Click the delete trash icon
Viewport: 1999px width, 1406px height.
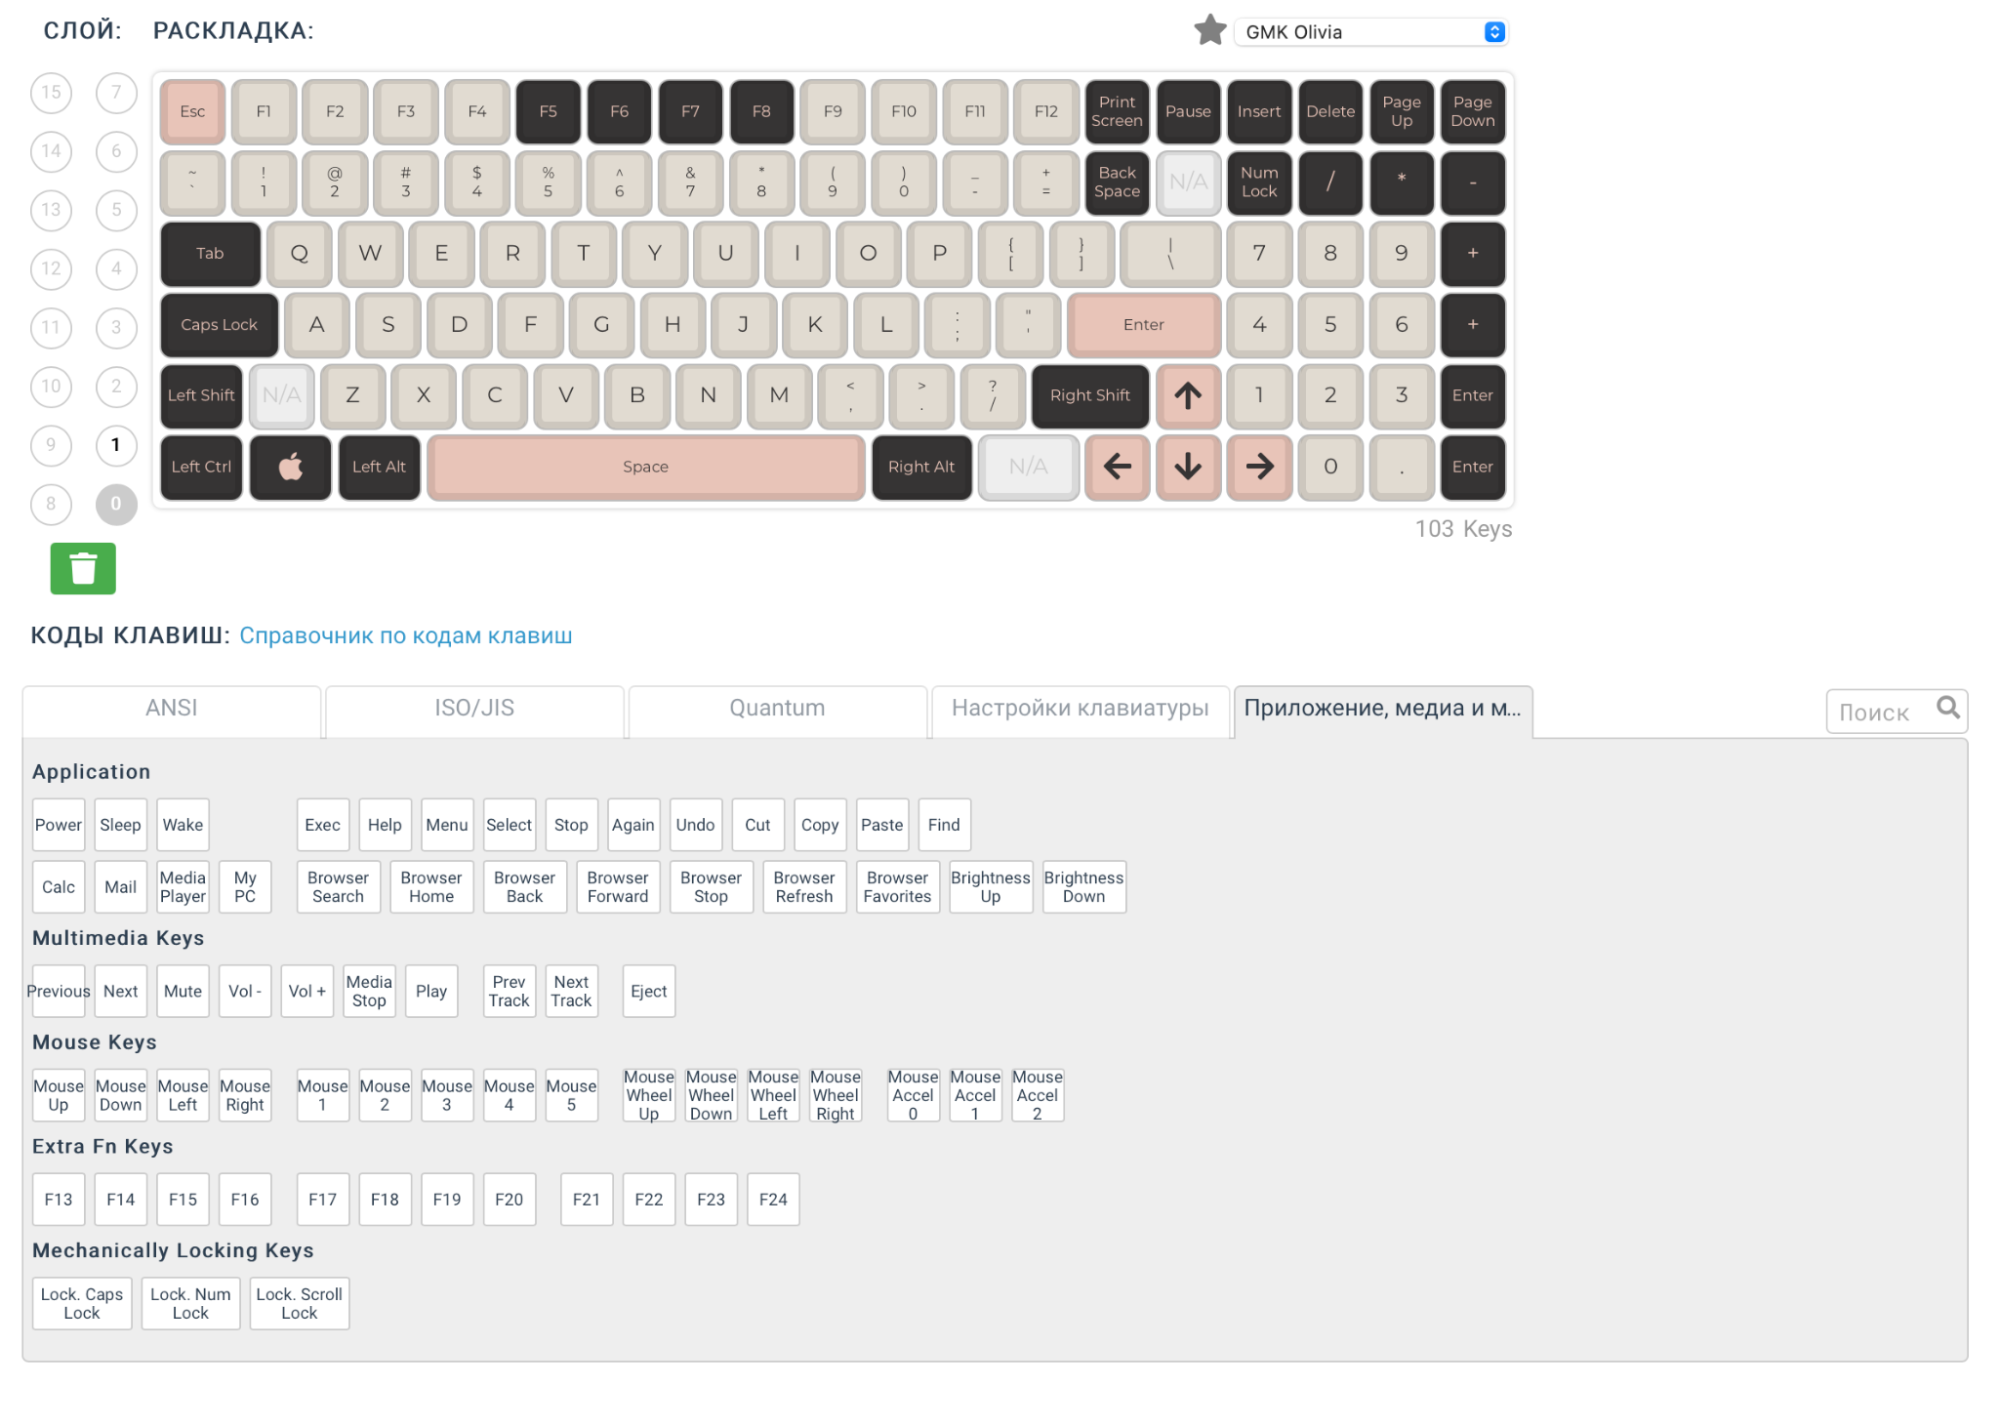coord(84,566)
